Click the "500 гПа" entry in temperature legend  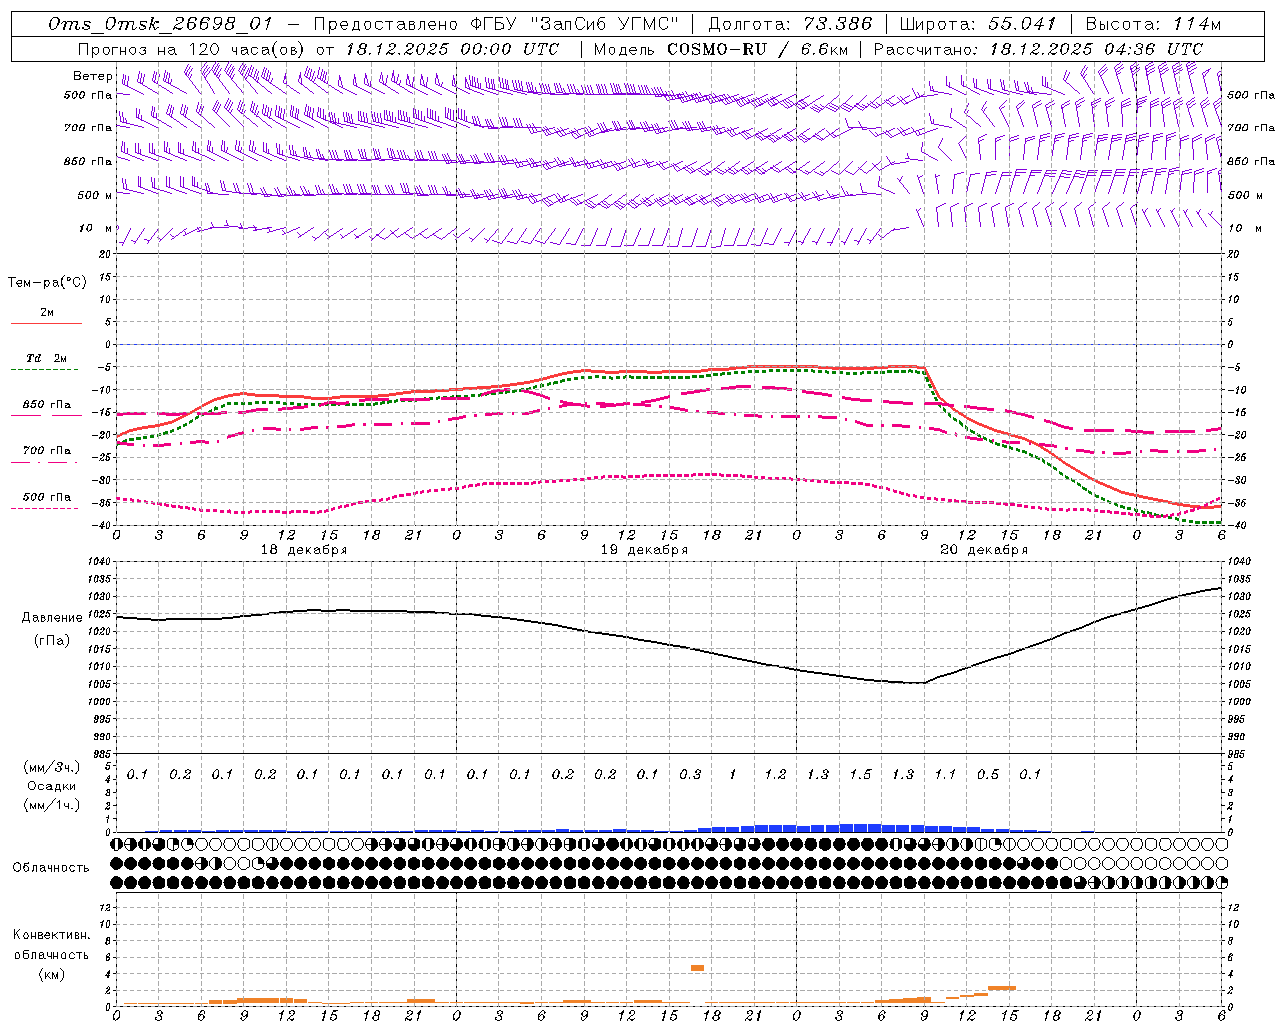tap(46, 497)
